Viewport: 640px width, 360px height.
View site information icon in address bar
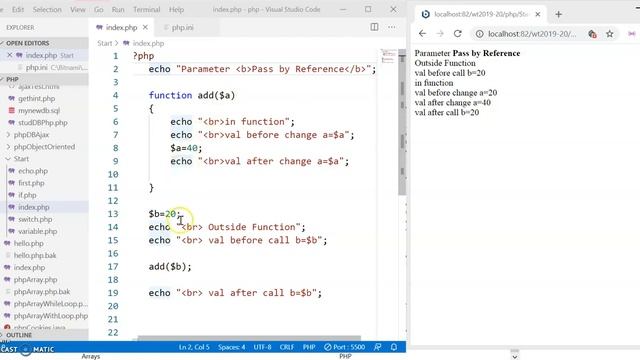point(480,34)
